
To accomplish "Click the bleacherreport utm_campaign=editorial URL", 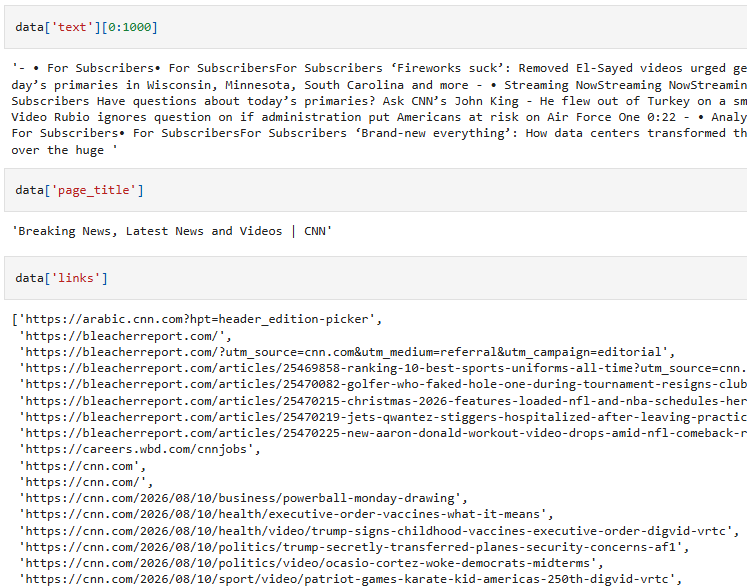I will (x=347, y=352).
